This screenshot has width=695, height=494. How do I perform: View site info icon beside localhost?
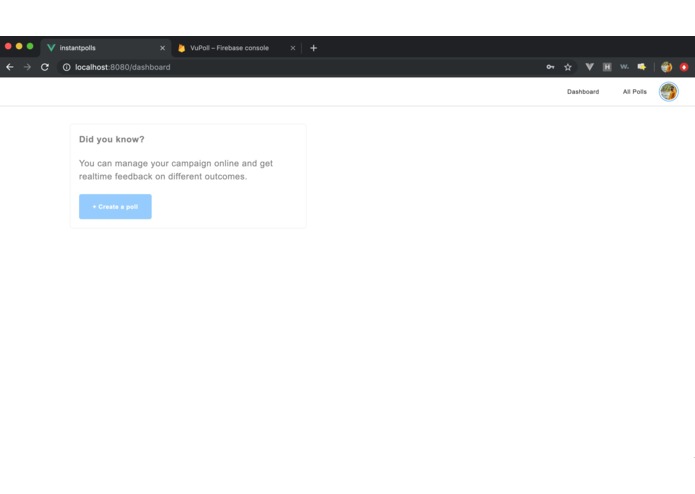click(x=66, y=67)
